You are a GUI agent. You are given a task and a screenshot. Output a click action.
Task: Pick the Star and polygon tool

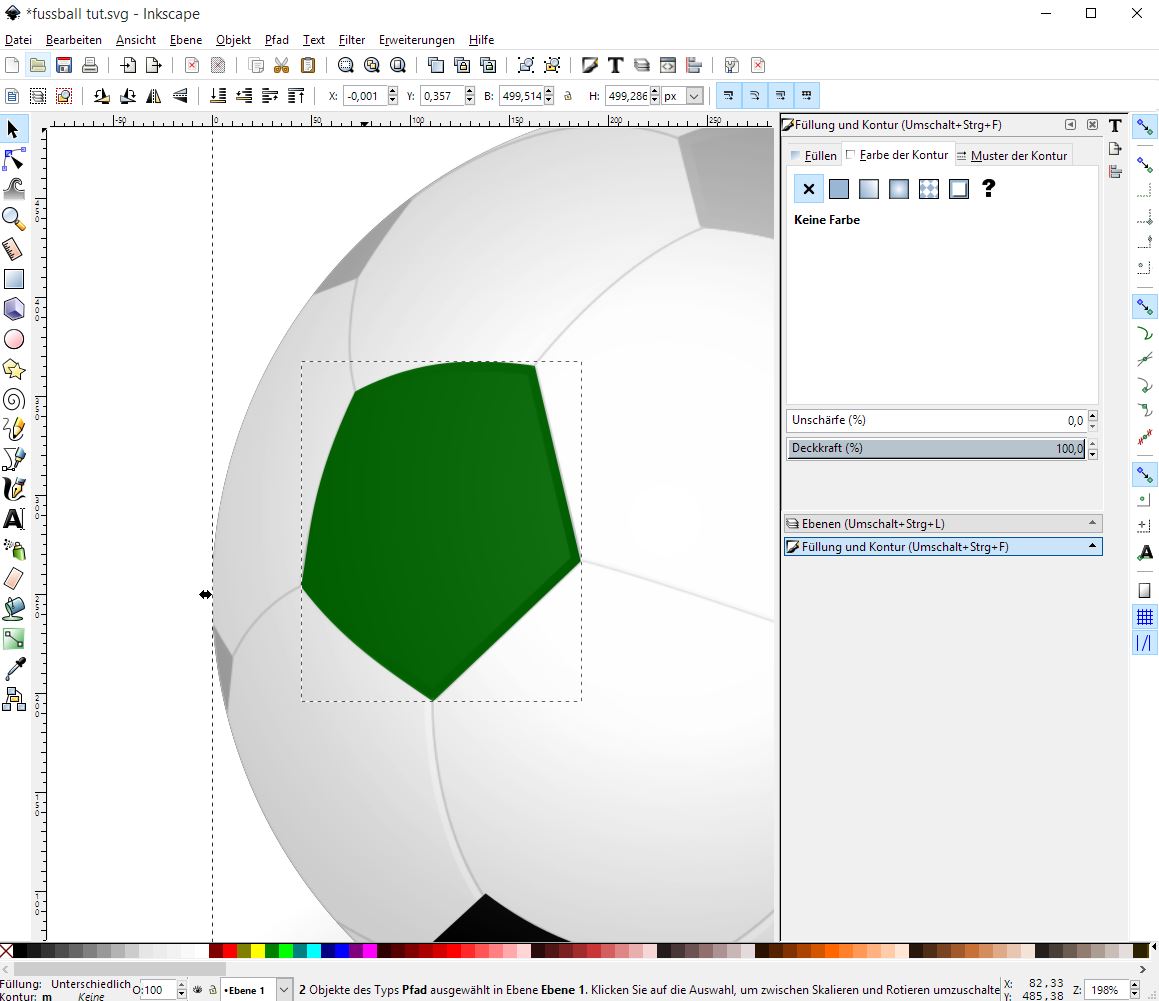click(x=14, y=370)
